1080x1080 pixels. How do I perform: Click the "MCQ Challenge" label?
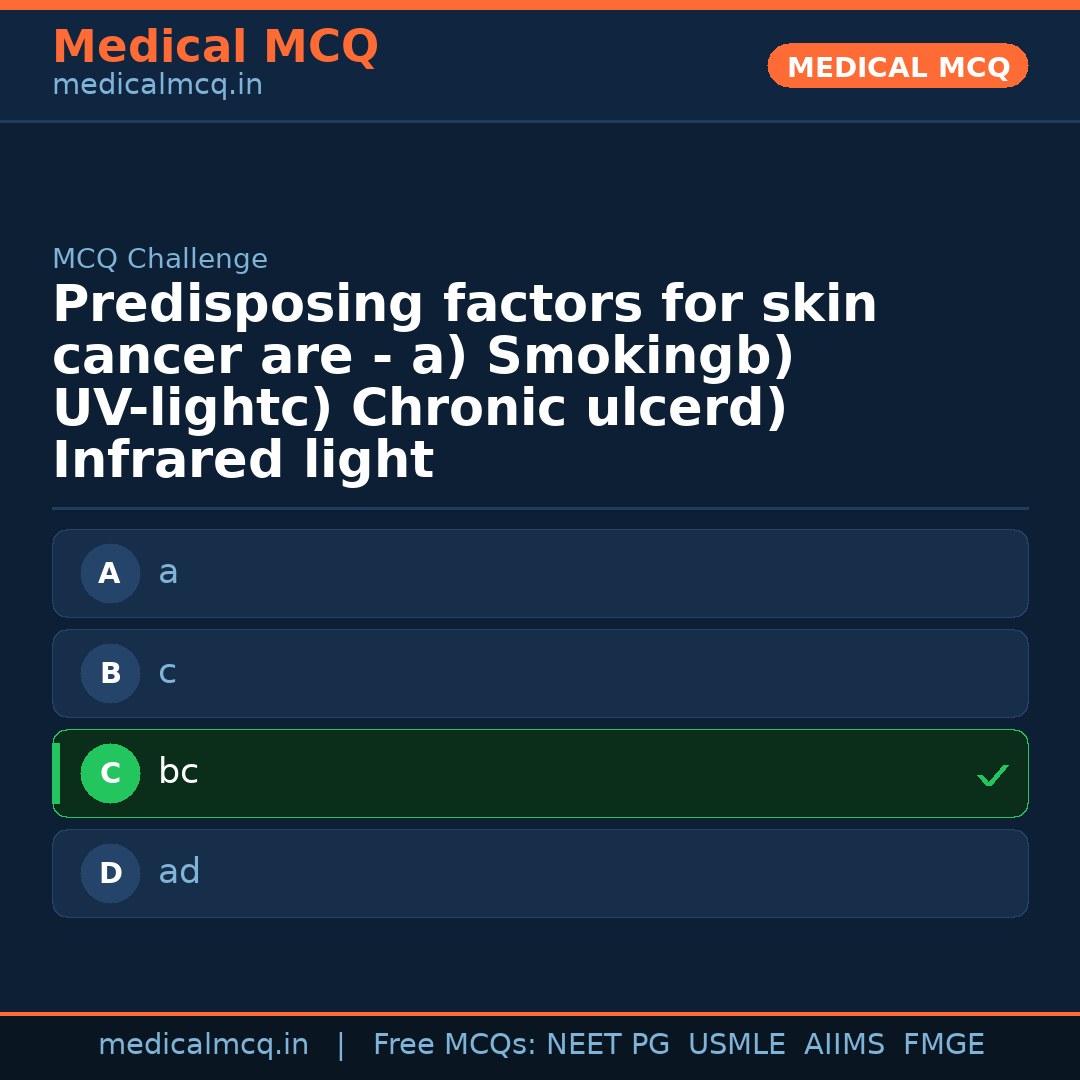point(160,260)
